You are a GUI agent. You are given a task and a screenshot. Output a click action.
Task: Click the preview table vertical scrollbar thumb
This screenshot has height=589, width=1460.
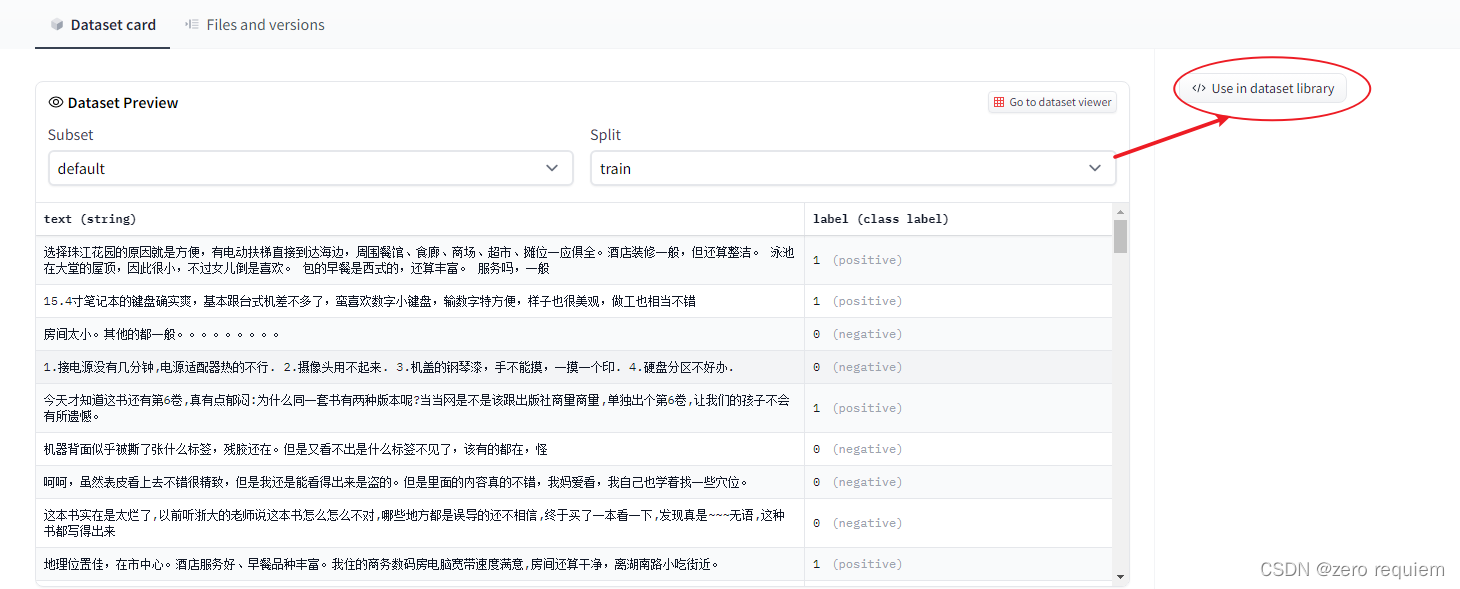coord(1120,236)
